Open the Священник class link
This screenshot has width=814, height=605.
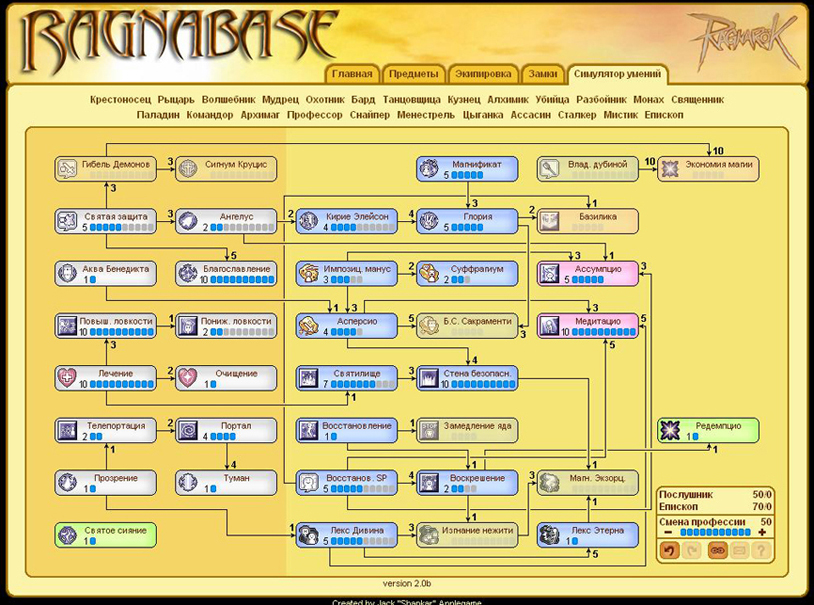pos(697,100)
